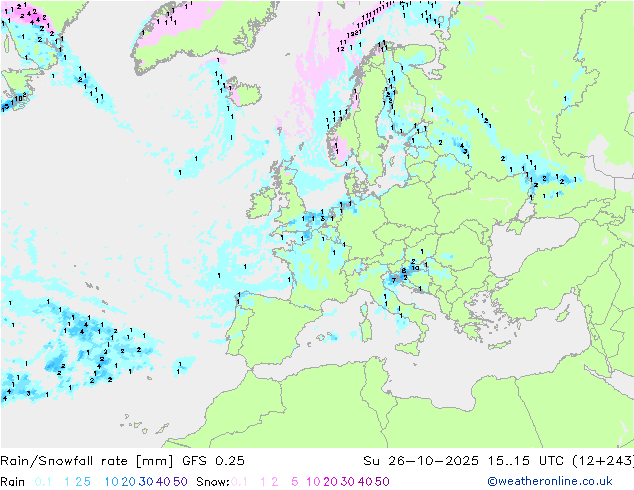Select the Snow legend value 50
The height and width of the screenshot is (490, 634).
383,482
